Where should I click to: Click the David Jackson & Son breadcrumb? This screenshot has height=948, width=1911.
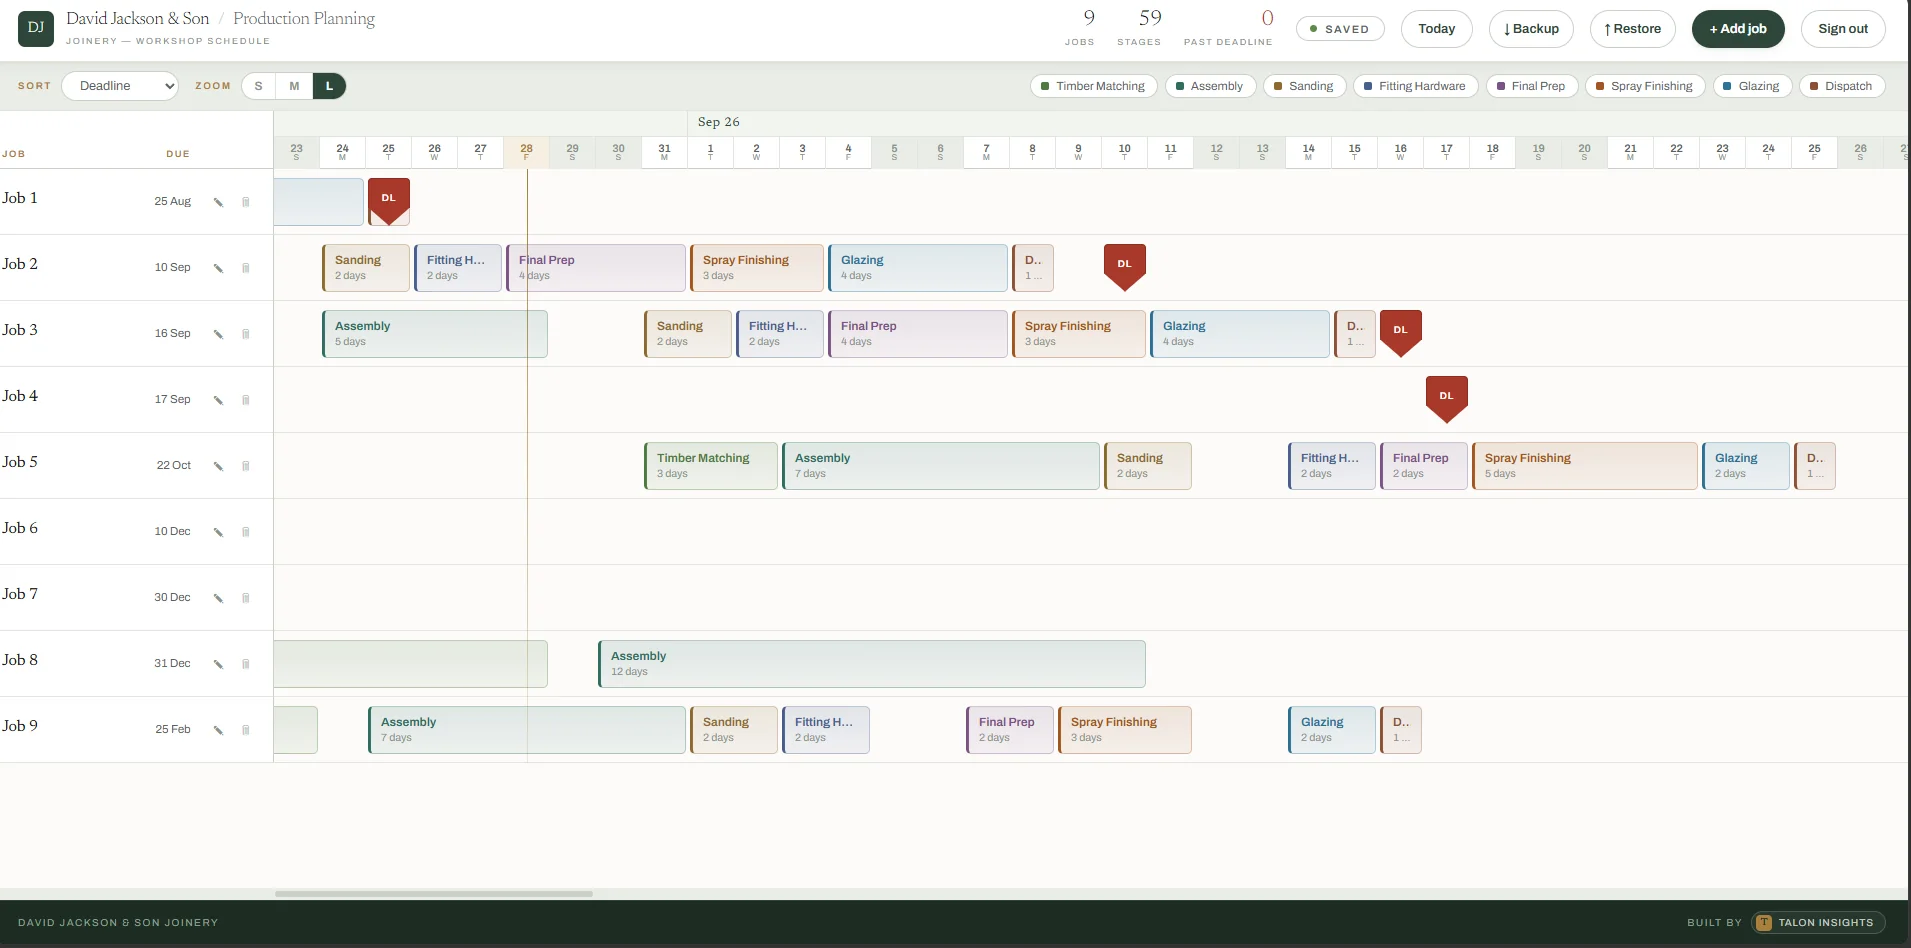[138, 19]
